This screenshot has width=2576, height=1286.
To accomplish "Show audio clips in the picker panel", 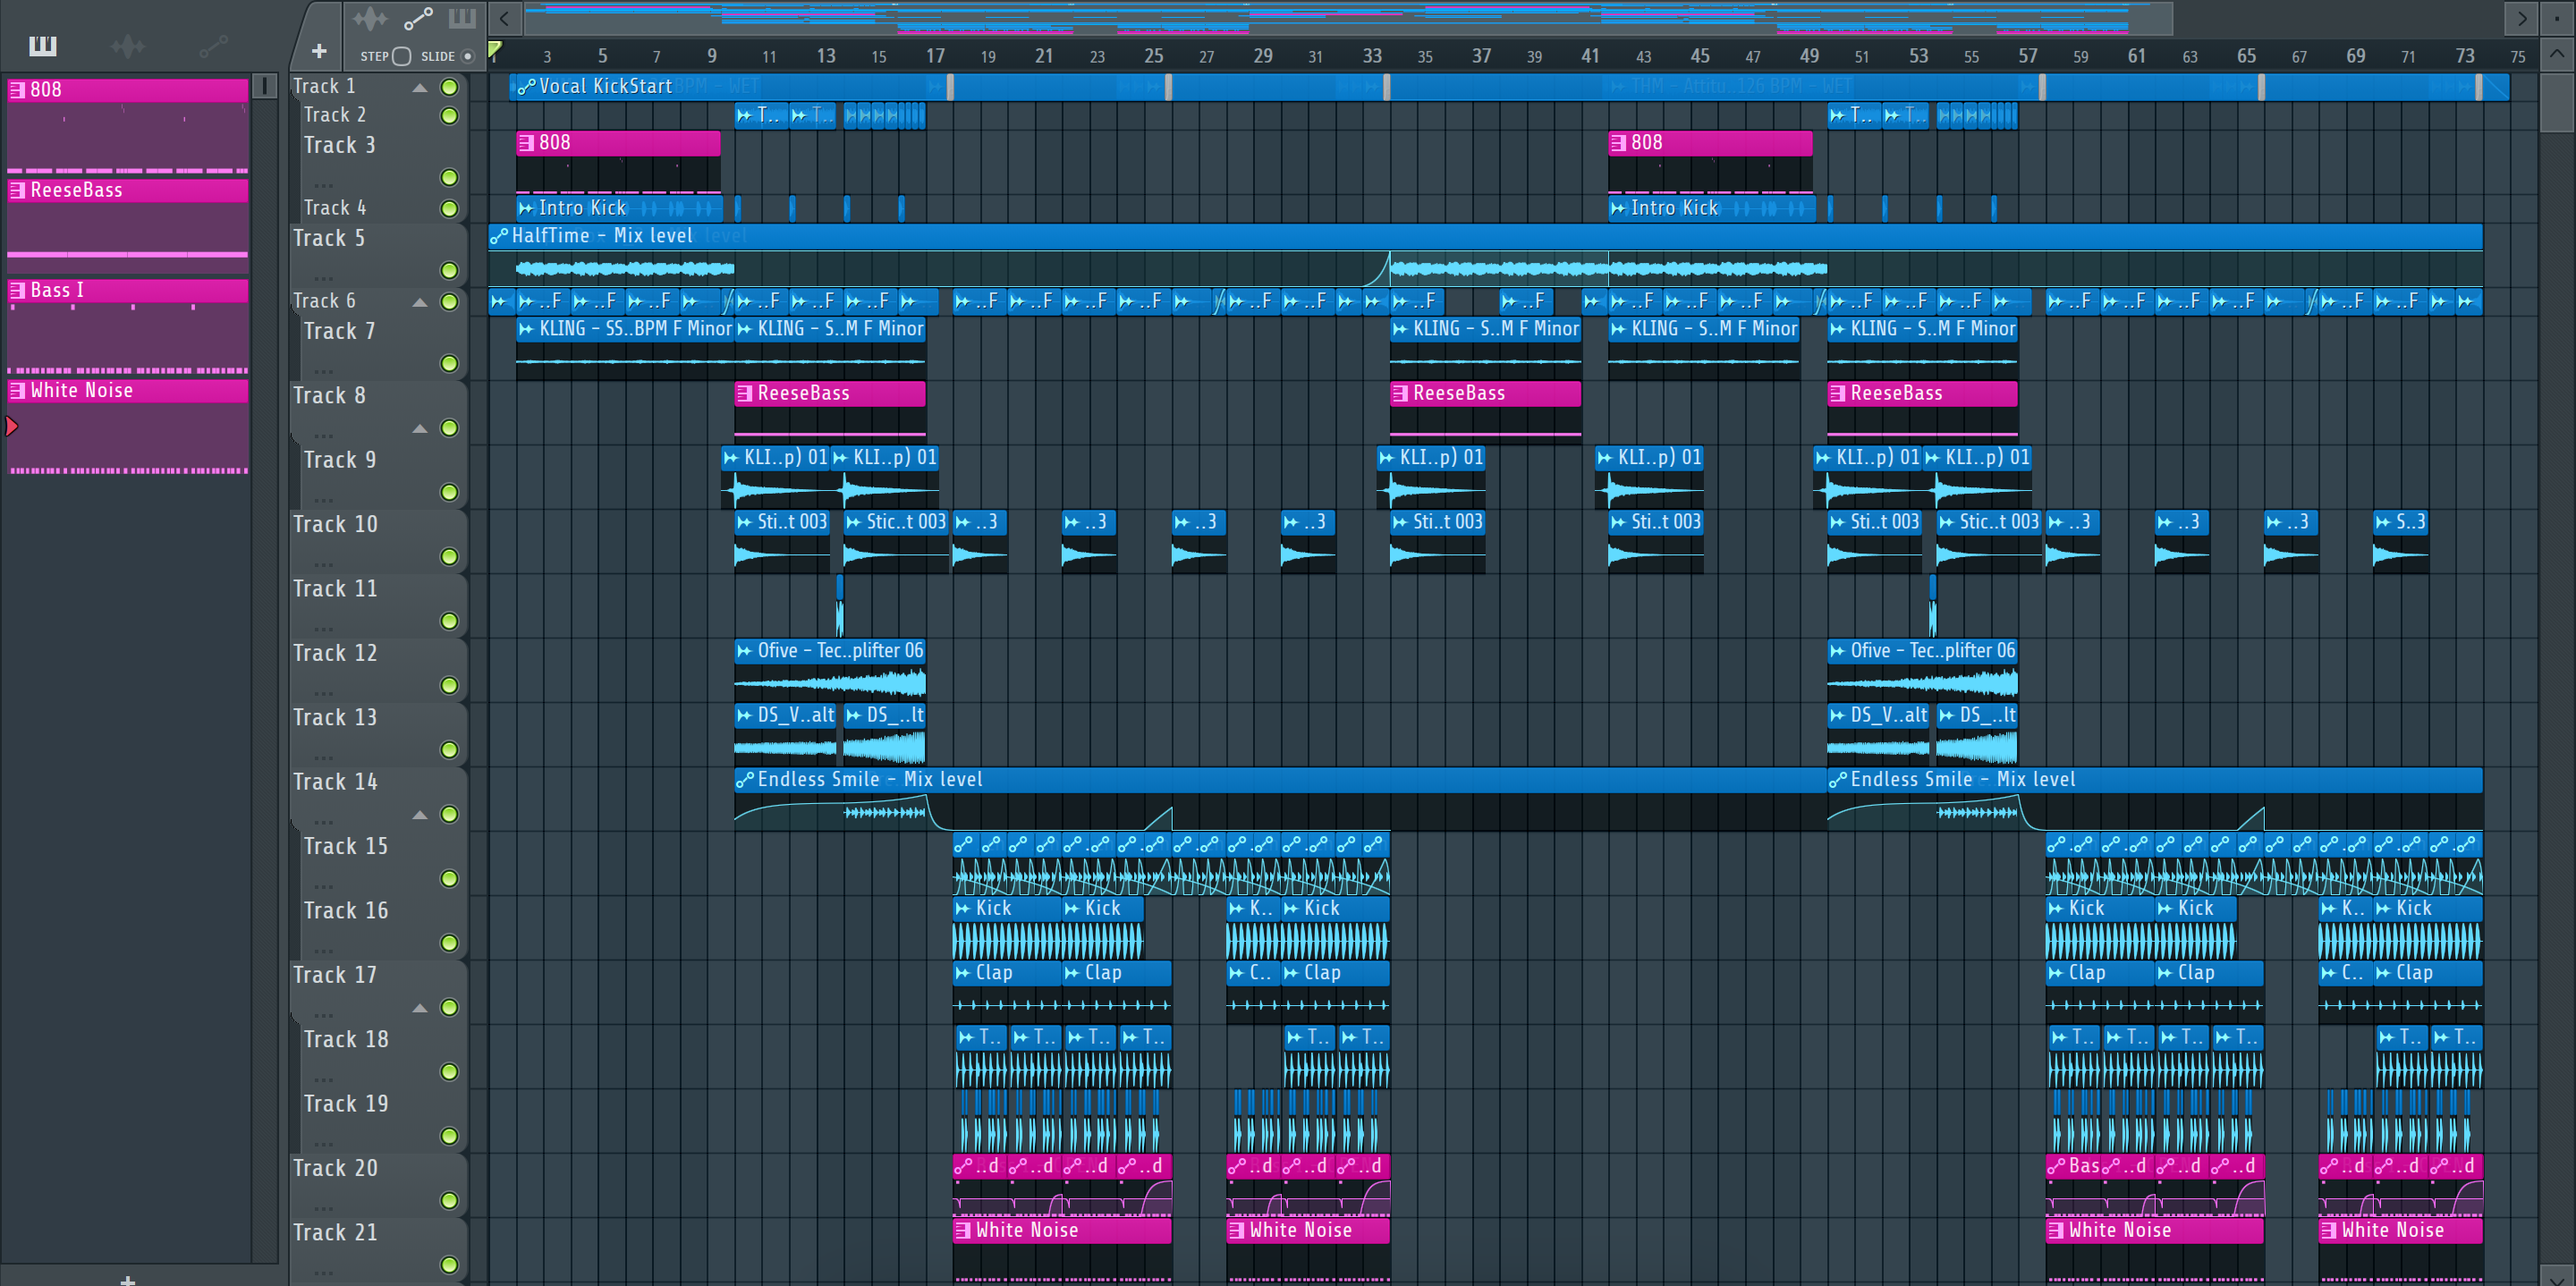I will click(x=127, y=45).
